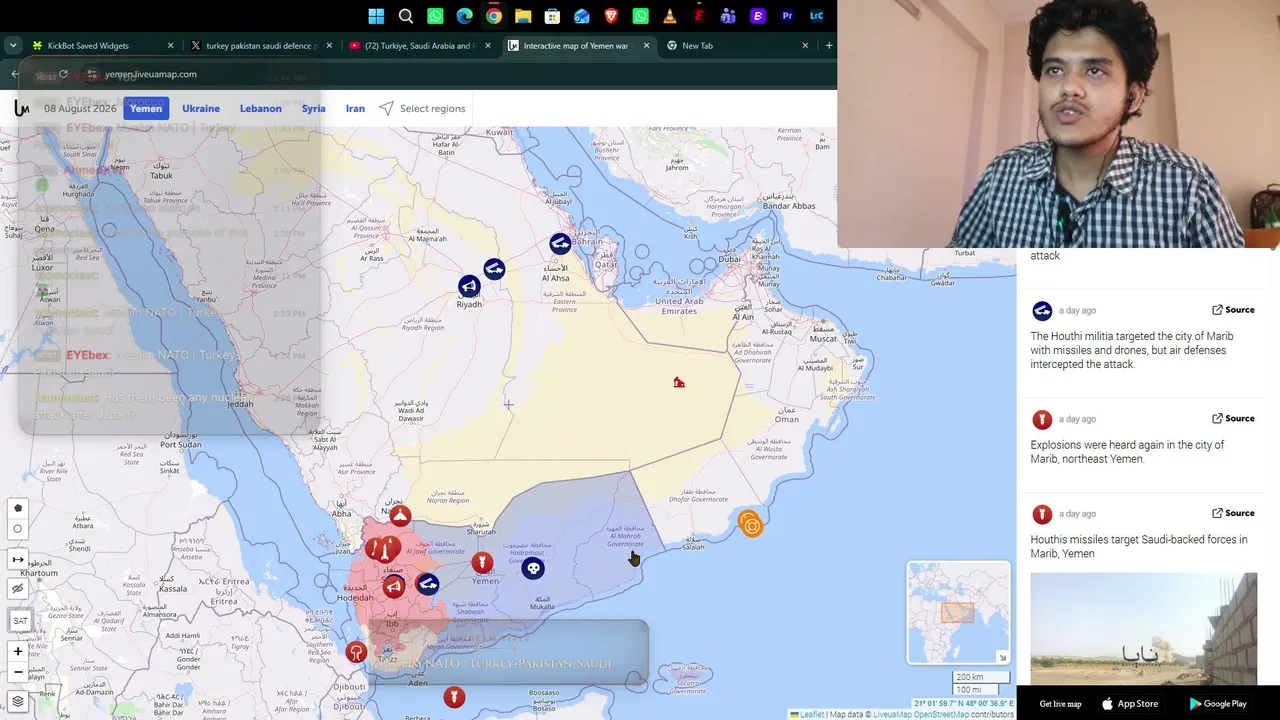Open Microsoft Teams from the taskbar

[728, 16]
